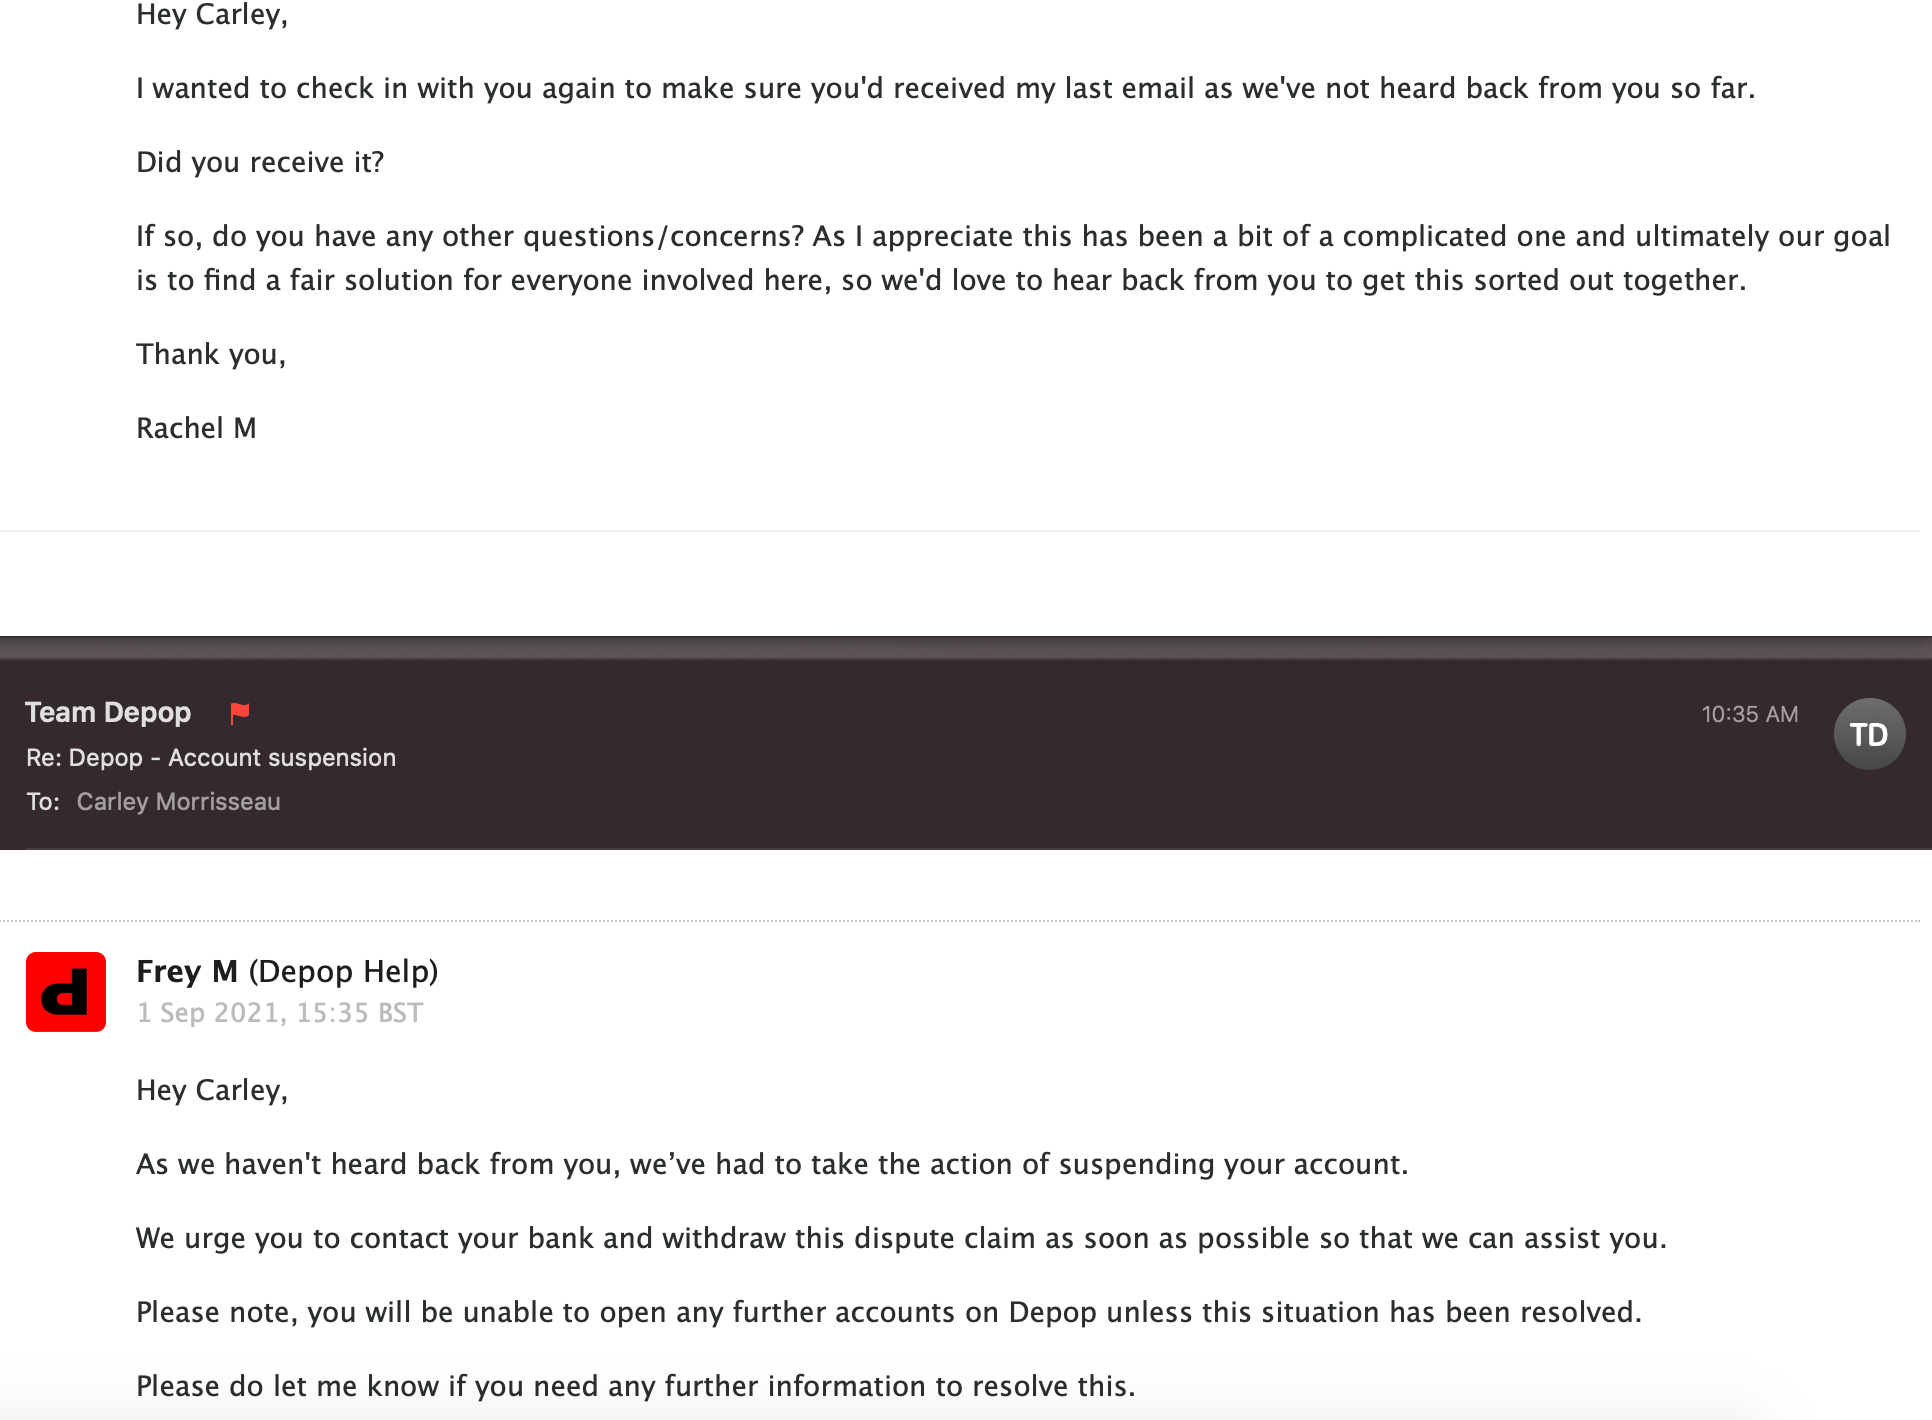
Task: Click the red Depop logo thumbnail
Action: click(x=66, y=992)
